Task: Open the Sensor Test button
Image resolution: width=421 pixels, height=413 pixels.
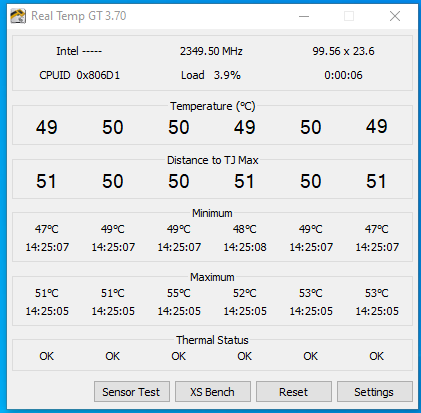Action: 132,392
